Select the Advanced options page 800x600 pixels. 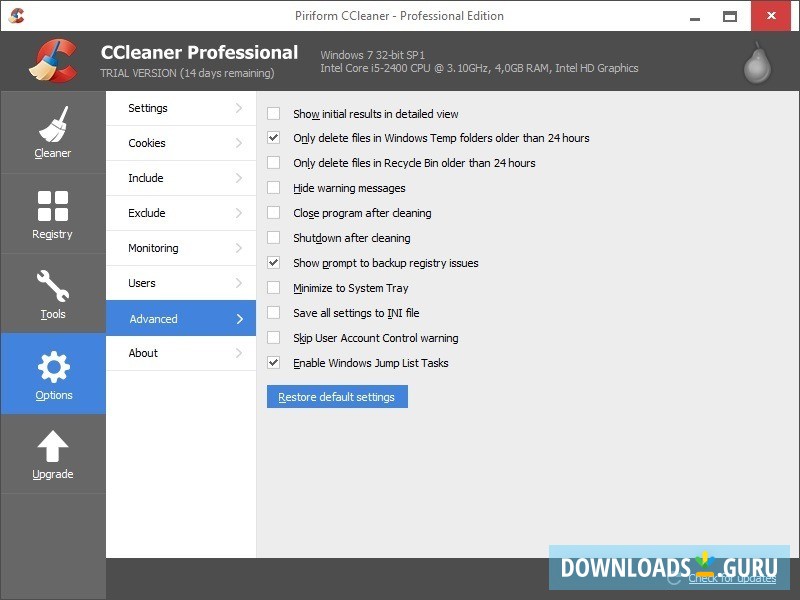pos(181,318)
